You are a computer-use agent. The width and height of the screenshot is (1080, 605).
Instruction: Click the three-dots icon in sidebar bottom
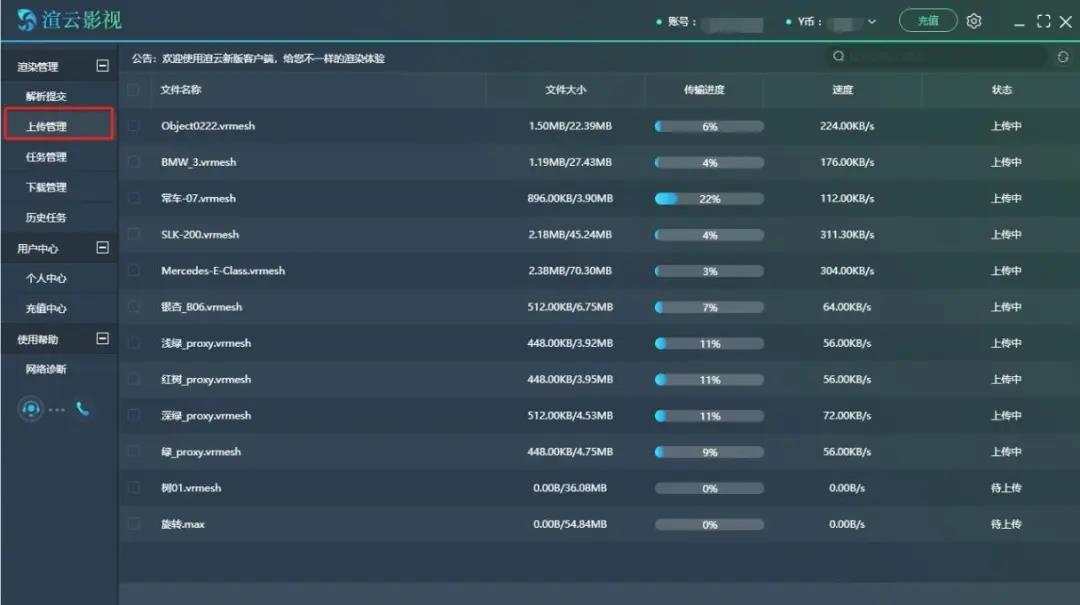tap(57, 410)
